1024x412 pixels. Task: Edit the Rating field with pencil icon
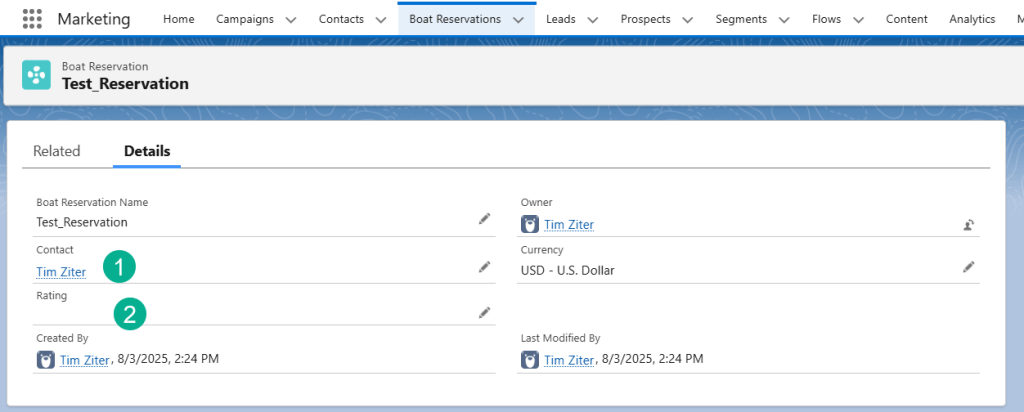point(484,313)
